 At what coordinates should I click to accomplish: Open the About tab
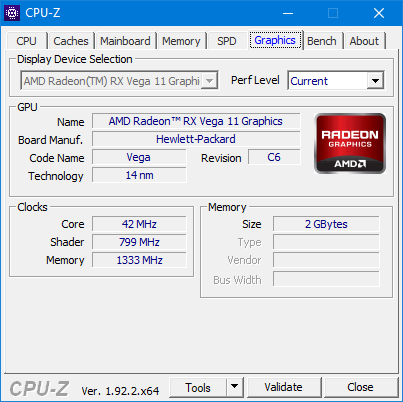click(364, 41)
